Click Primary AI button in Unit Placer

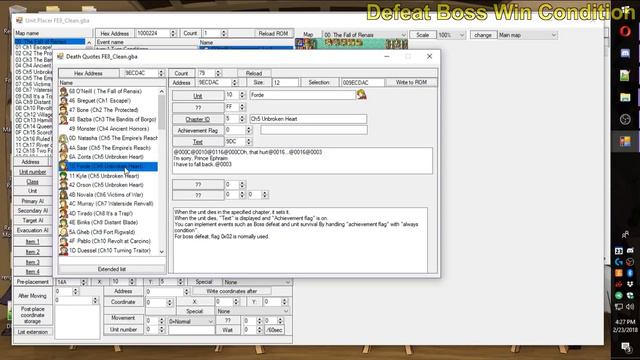[32, 201]
